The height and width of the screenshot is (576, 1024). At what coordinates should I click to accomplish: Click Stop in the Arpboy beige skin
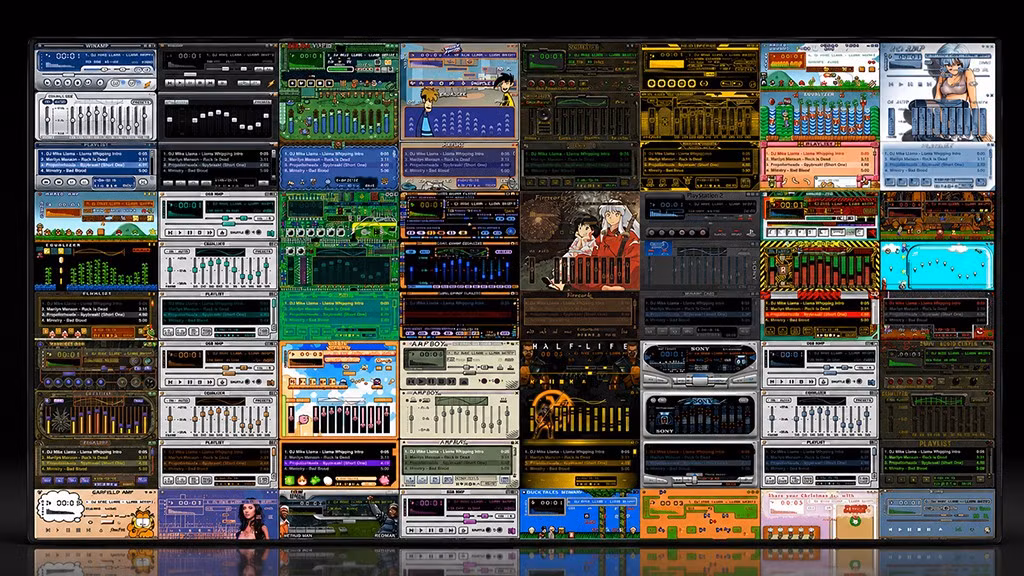(x=441, y=381)
